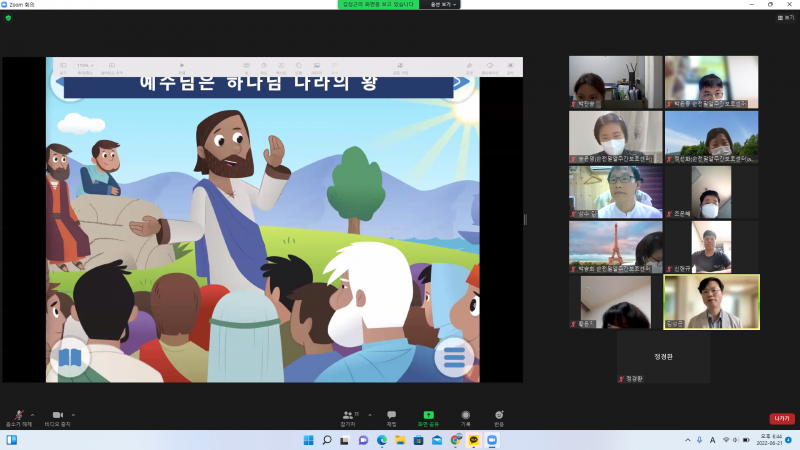Change gallery layout via top-right view button
Viewport: 800px width, 450px height.
click(786, 18)
